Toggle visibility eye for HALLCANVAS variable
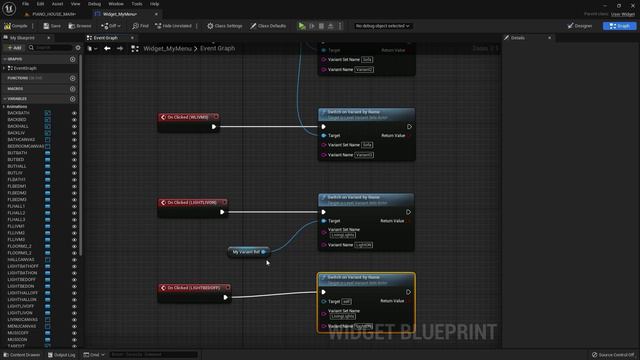640x360 pixels. (74, 260)
